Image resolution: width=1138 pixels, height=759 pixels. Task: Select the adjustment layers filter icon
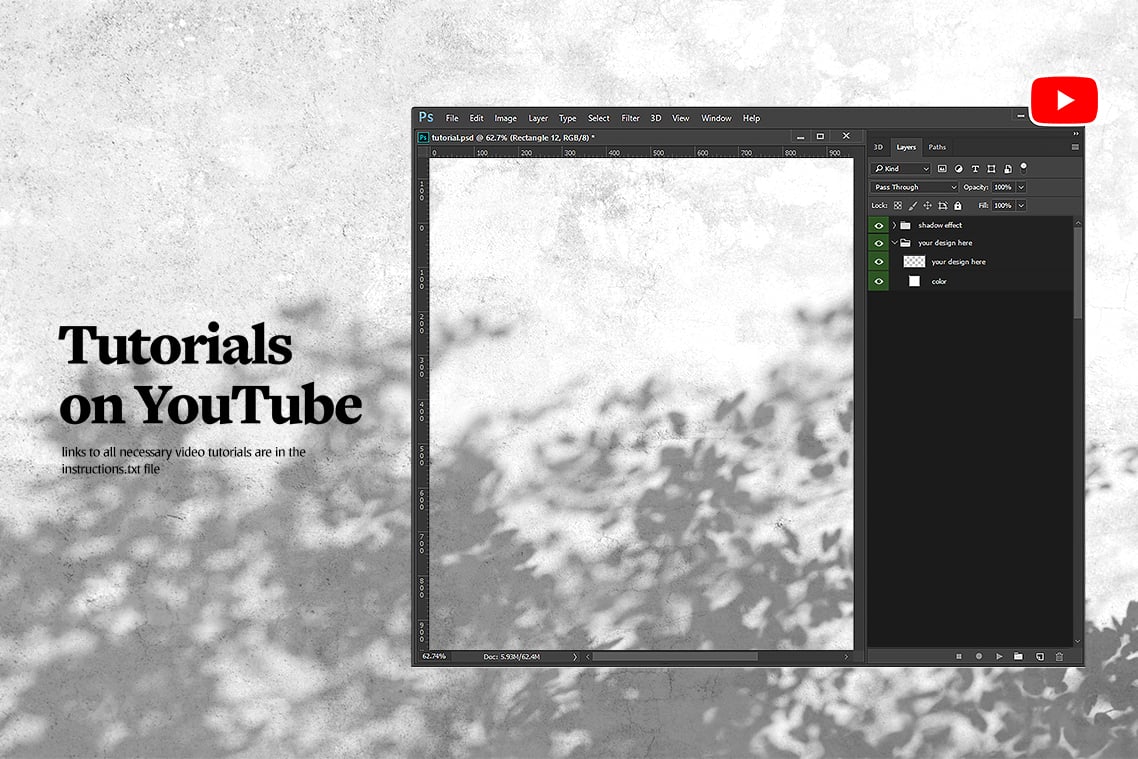tap(959, 169)
